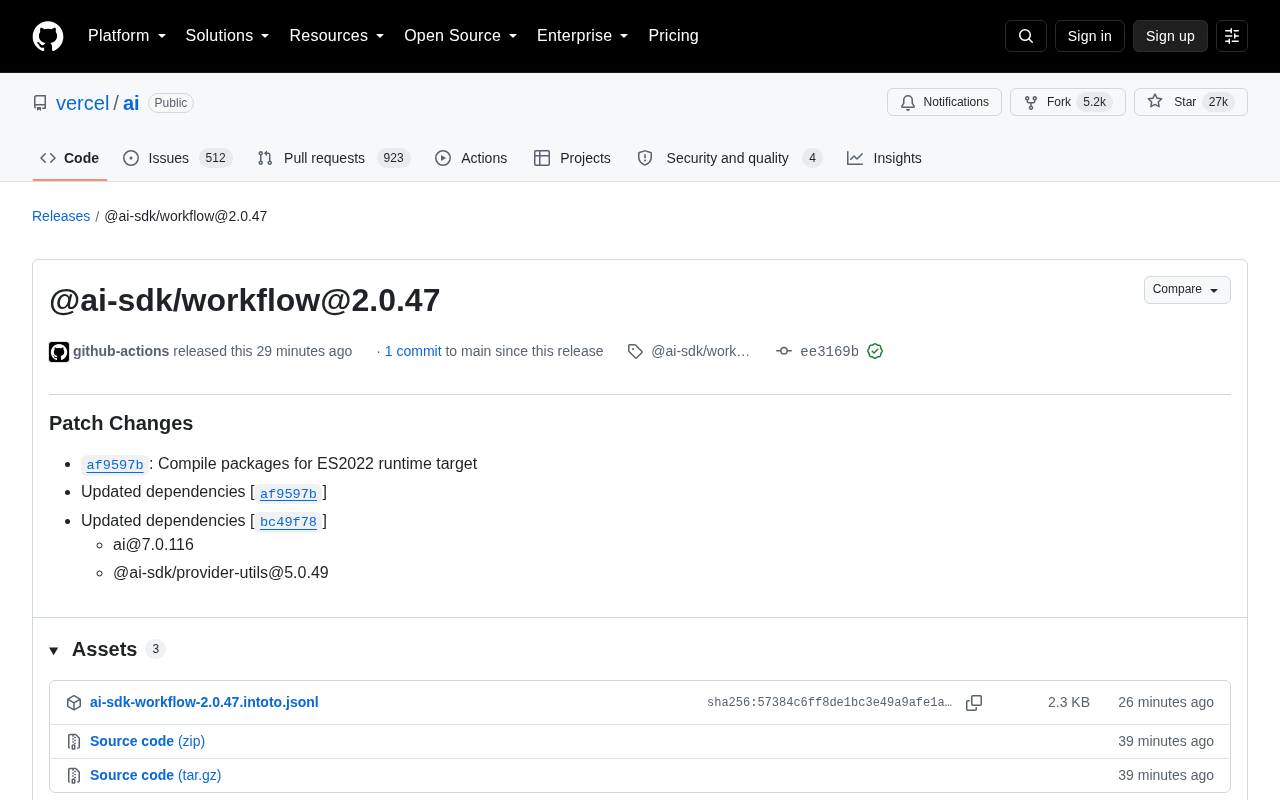Screen dimensions: 1280x800
Task: Open the vercel owner link
Action: coord(83,103)
